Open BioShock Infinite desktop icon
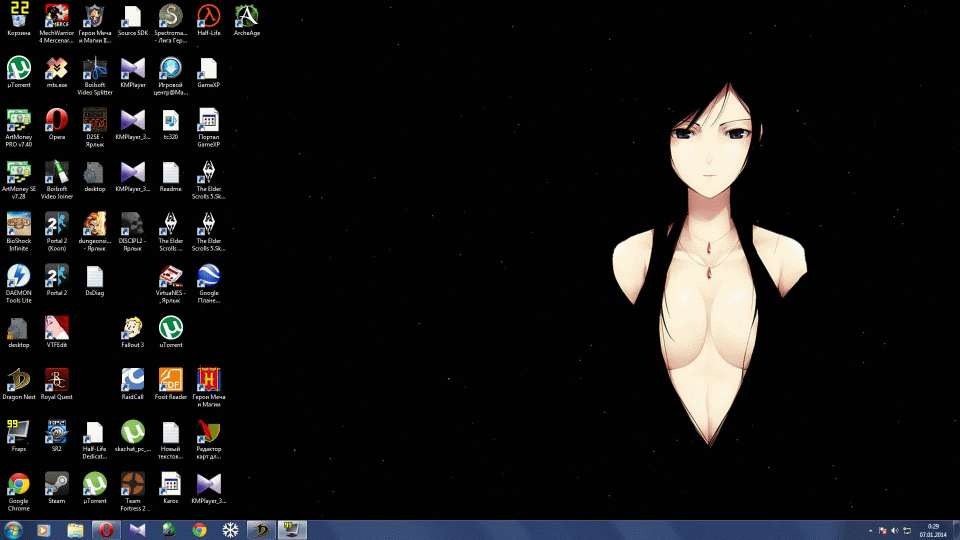 (x=18, y=223)
